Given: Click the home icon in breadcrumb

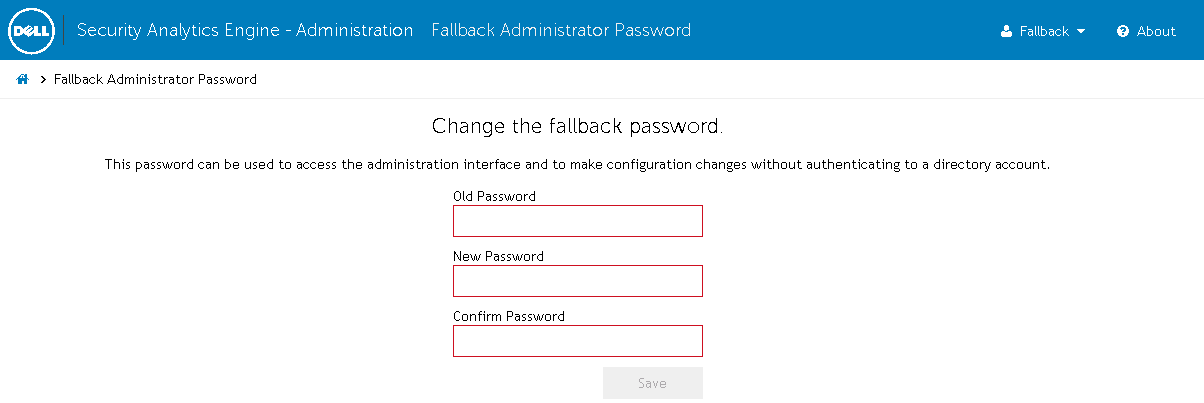Looking at the screenshot, I should click(22, 79).
